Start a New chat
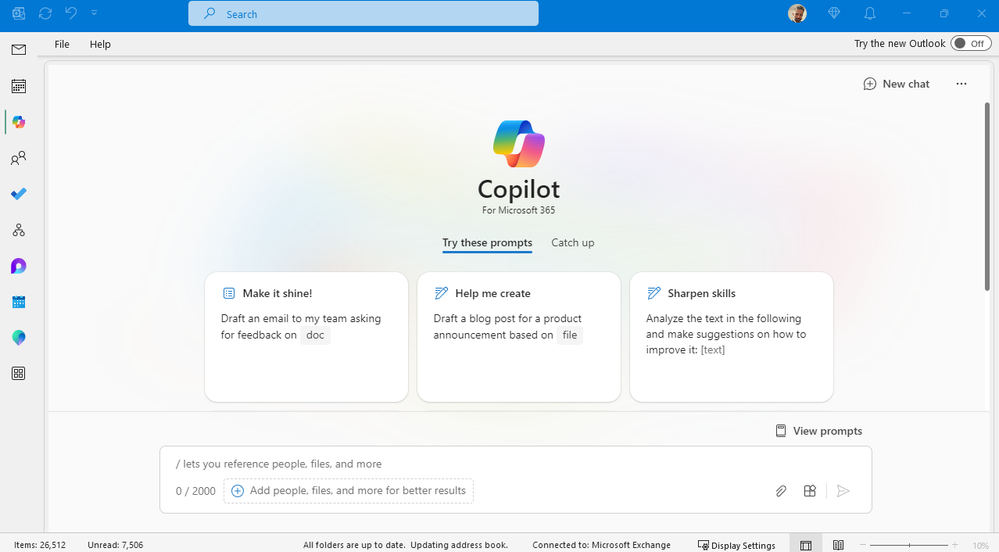The image size is (999, 552). [x=896, y=84]
